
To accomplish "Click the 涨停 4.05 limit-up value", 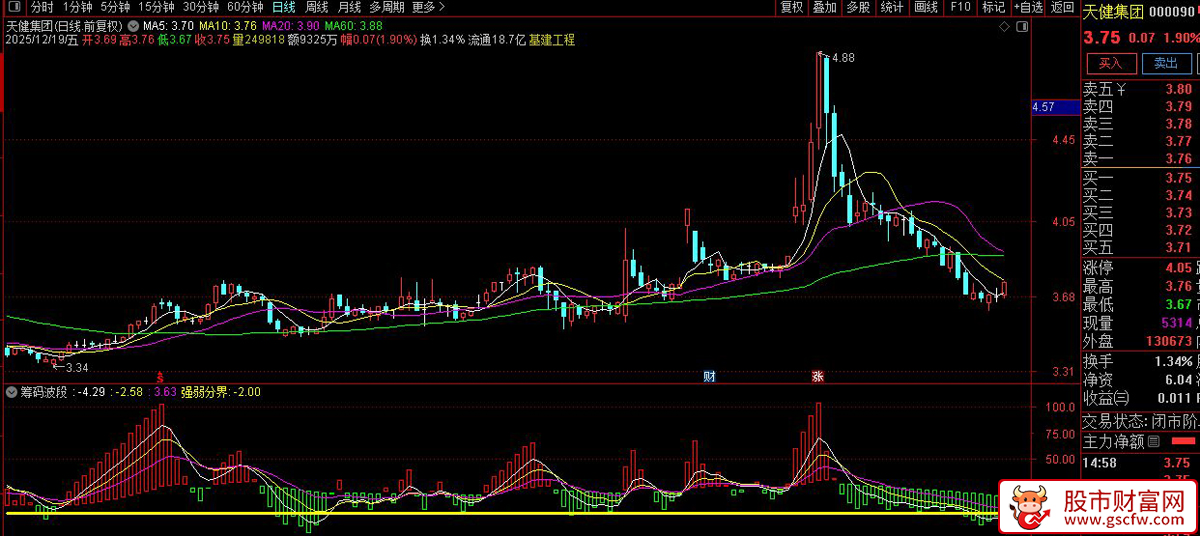I will (1178, 268).
